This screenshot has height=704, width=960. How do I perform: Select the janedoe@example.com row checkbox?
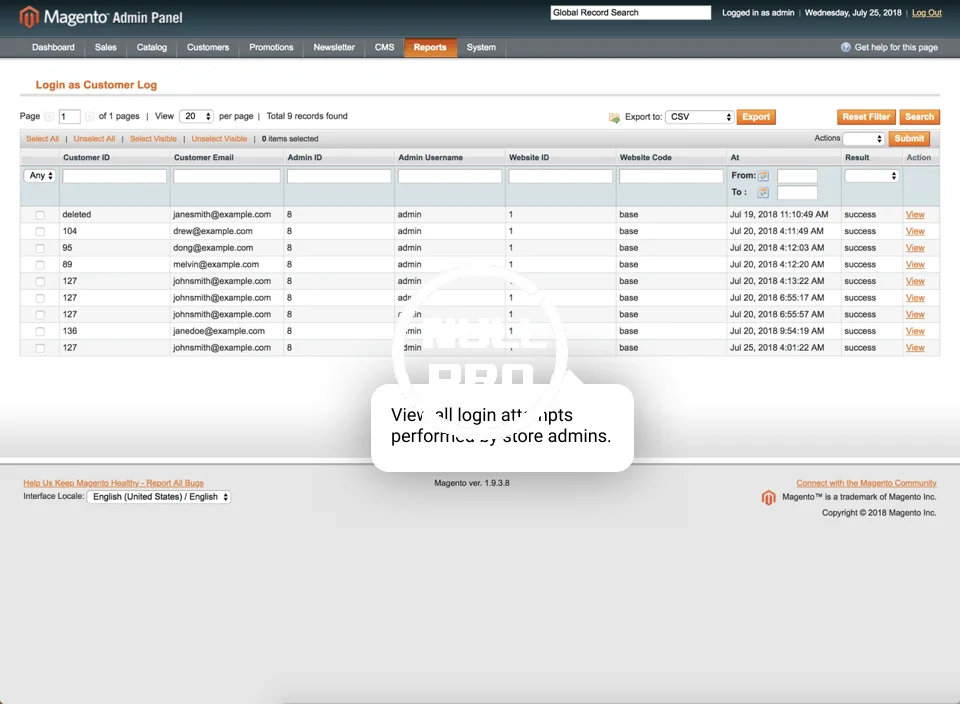click(x=40, y=331)
